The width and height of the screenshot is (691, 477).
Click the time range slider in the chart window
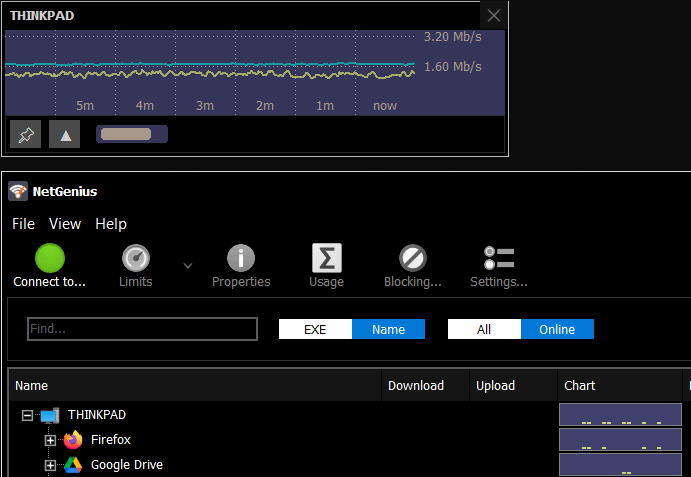(x=132, y=134)
